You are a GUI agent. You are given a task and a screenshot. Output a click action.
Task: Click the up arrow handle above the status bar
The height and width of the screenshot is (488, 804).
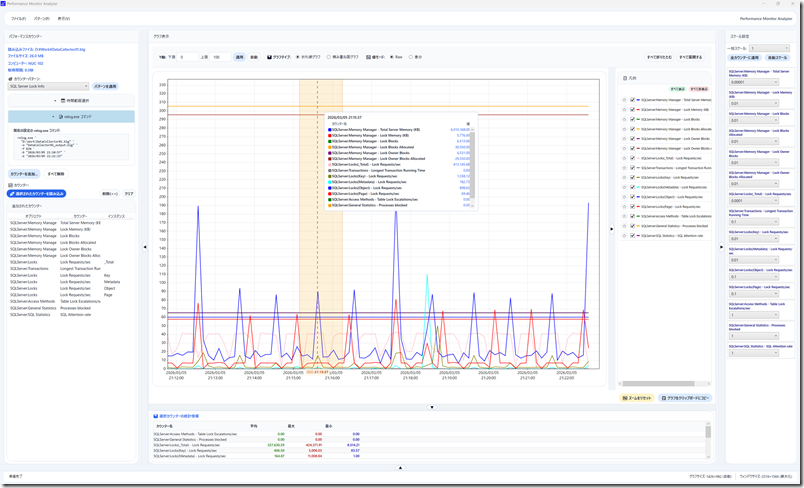400,467
